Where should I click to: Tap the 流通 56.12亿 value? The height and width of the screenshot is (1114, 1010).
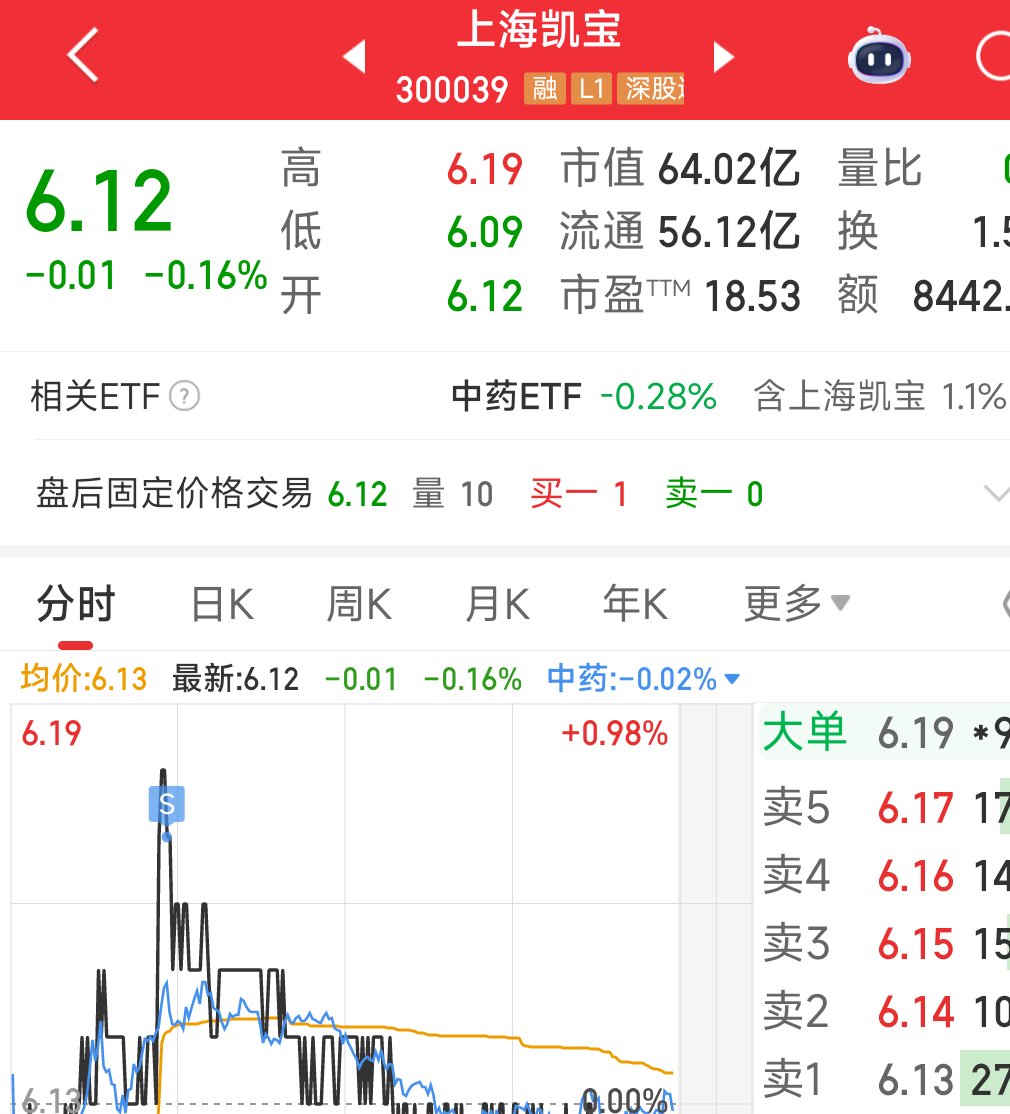point(680,232)
